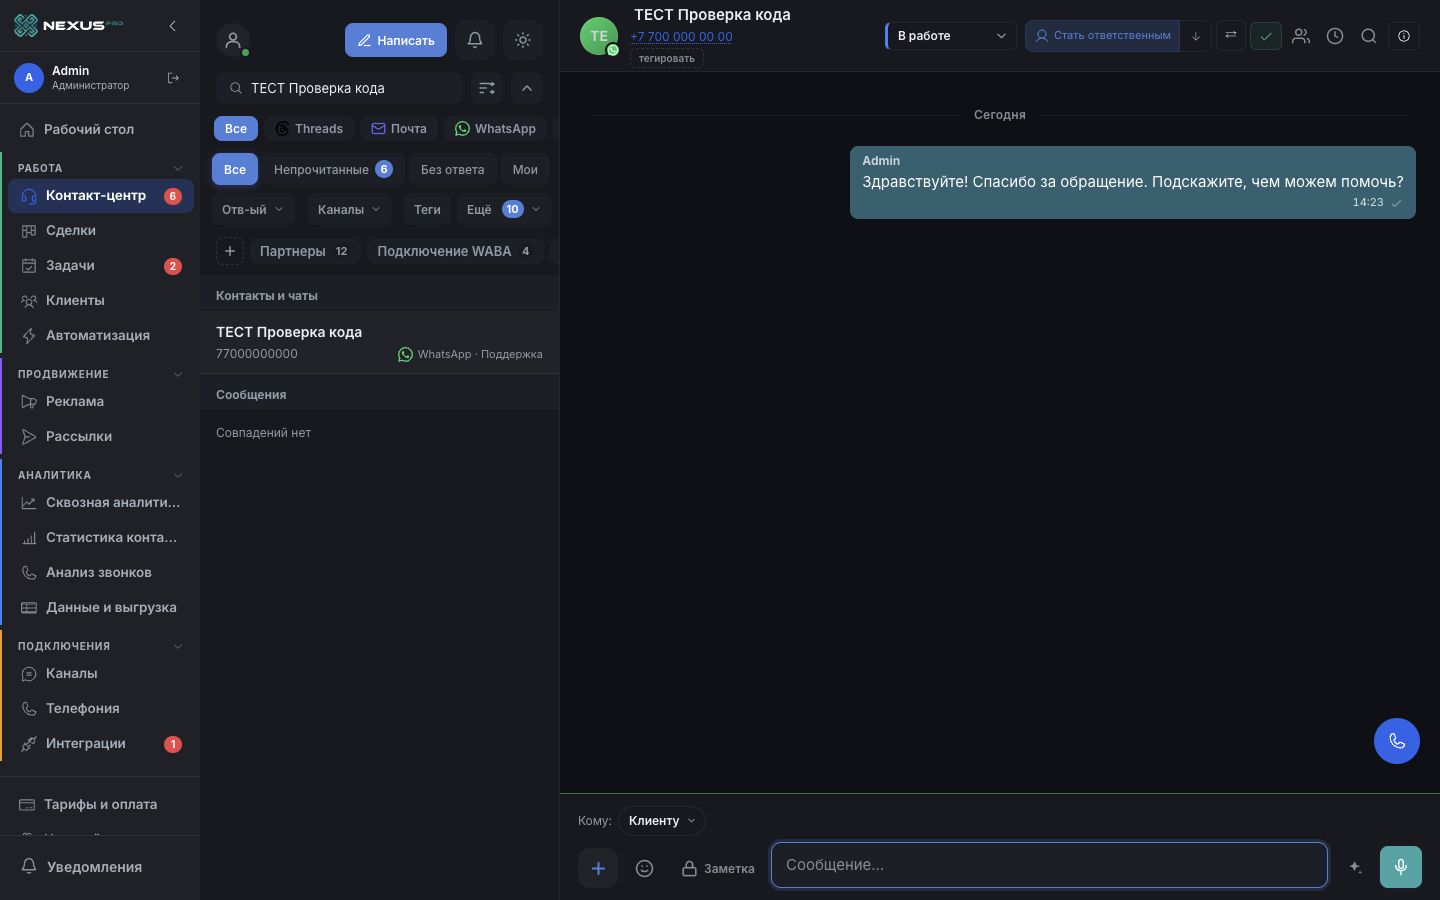Open the Каналы filter dropdown

coord(349,209)
